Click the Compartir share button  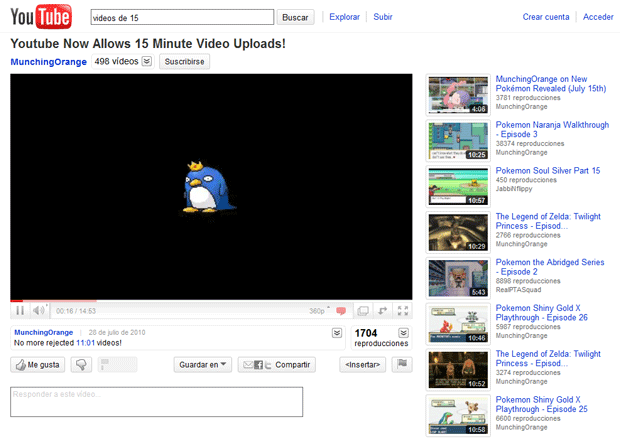(x=276, y=364)
